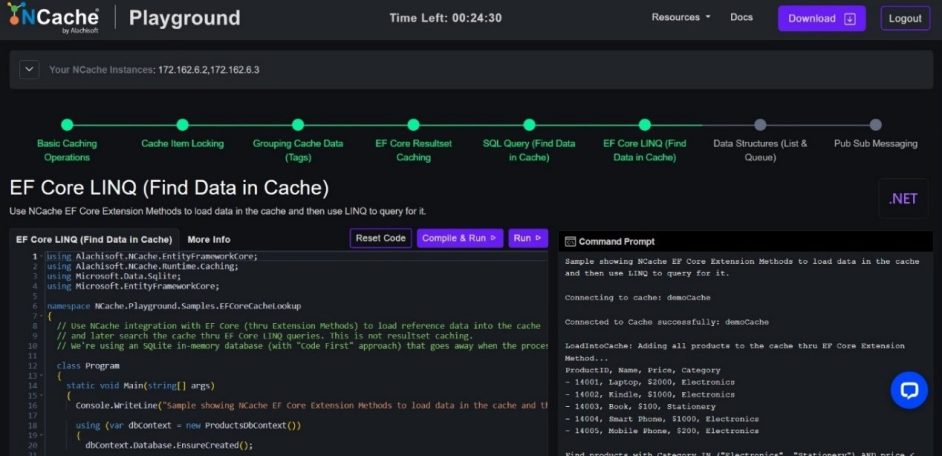The width and height of the screenshot is (942, 456).
Task: Click the Download button
Action: (821, 19)
